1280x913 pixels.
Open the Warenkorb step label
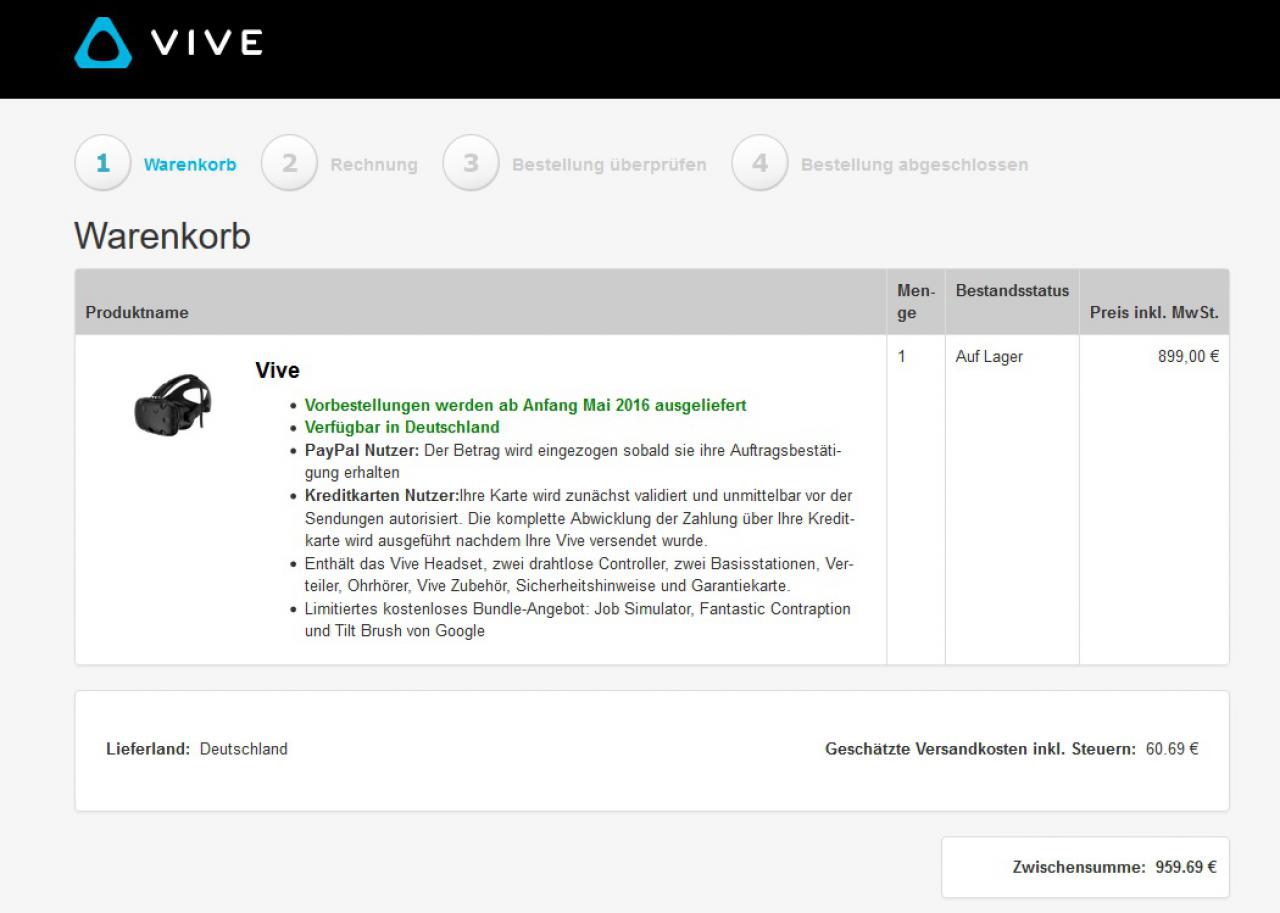[x=190, y=165]
